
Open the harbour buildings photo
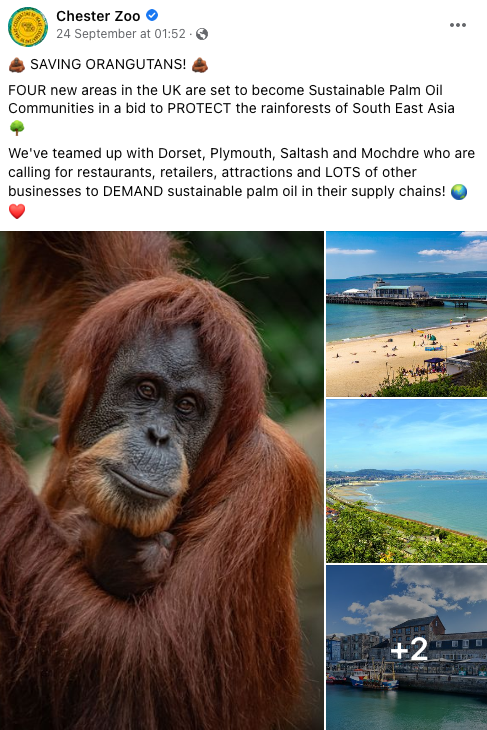pos(406,648)
